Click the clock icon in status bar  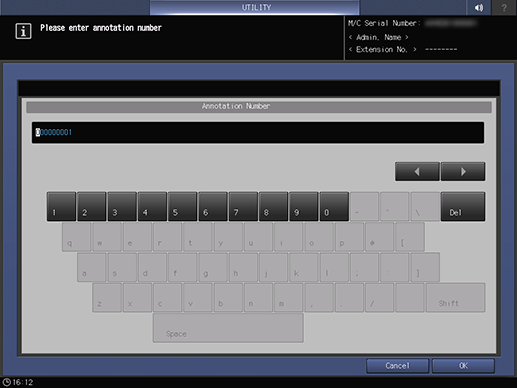coord(7,382)
